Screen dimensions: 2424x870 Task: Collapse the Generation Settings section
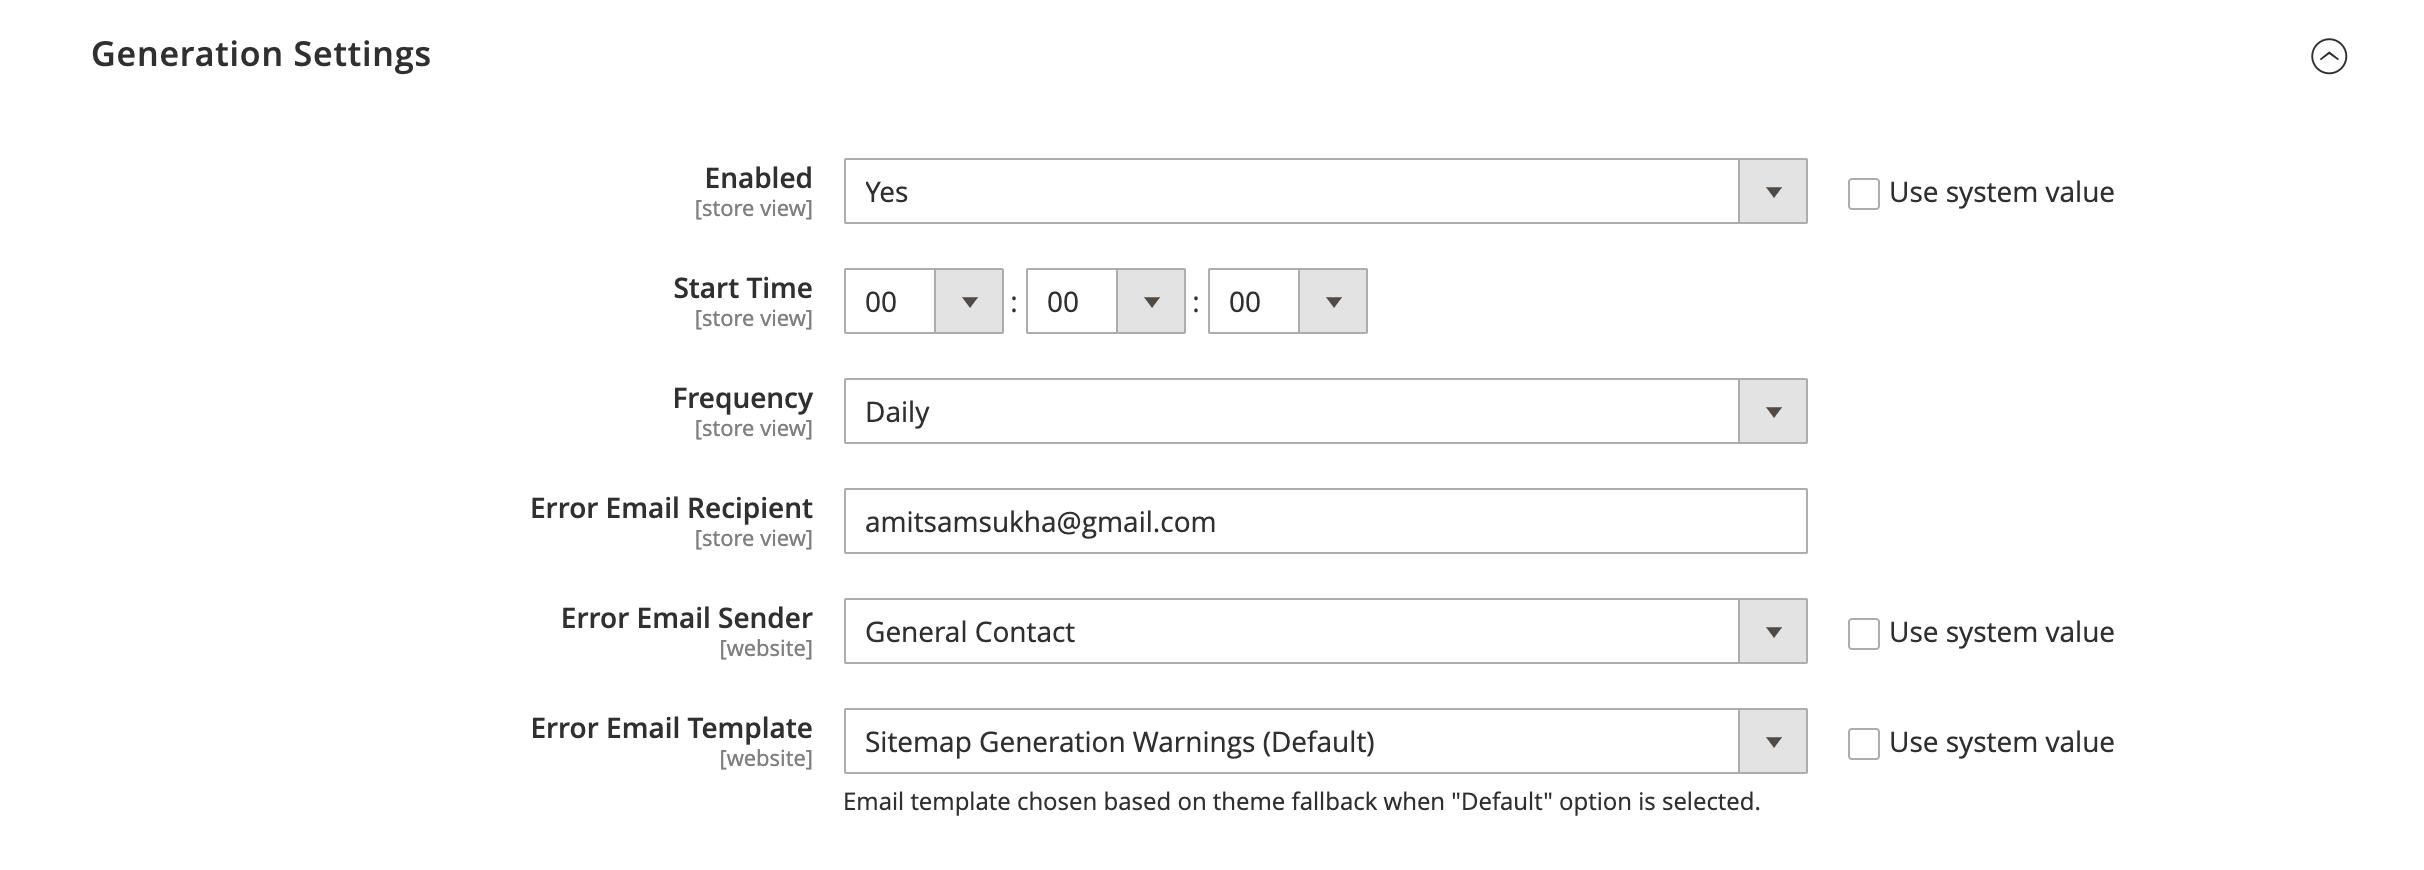coord(2328,56)
